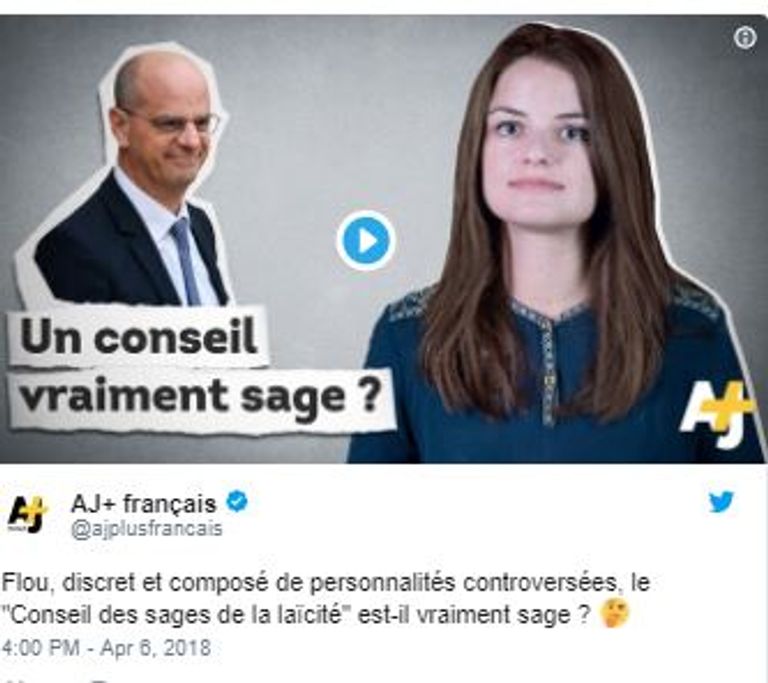Image resolution: width=768 pixels, height=683 pixels.
Task: Click the AJ+ watermark logo in video
Action: pos(716,415)
